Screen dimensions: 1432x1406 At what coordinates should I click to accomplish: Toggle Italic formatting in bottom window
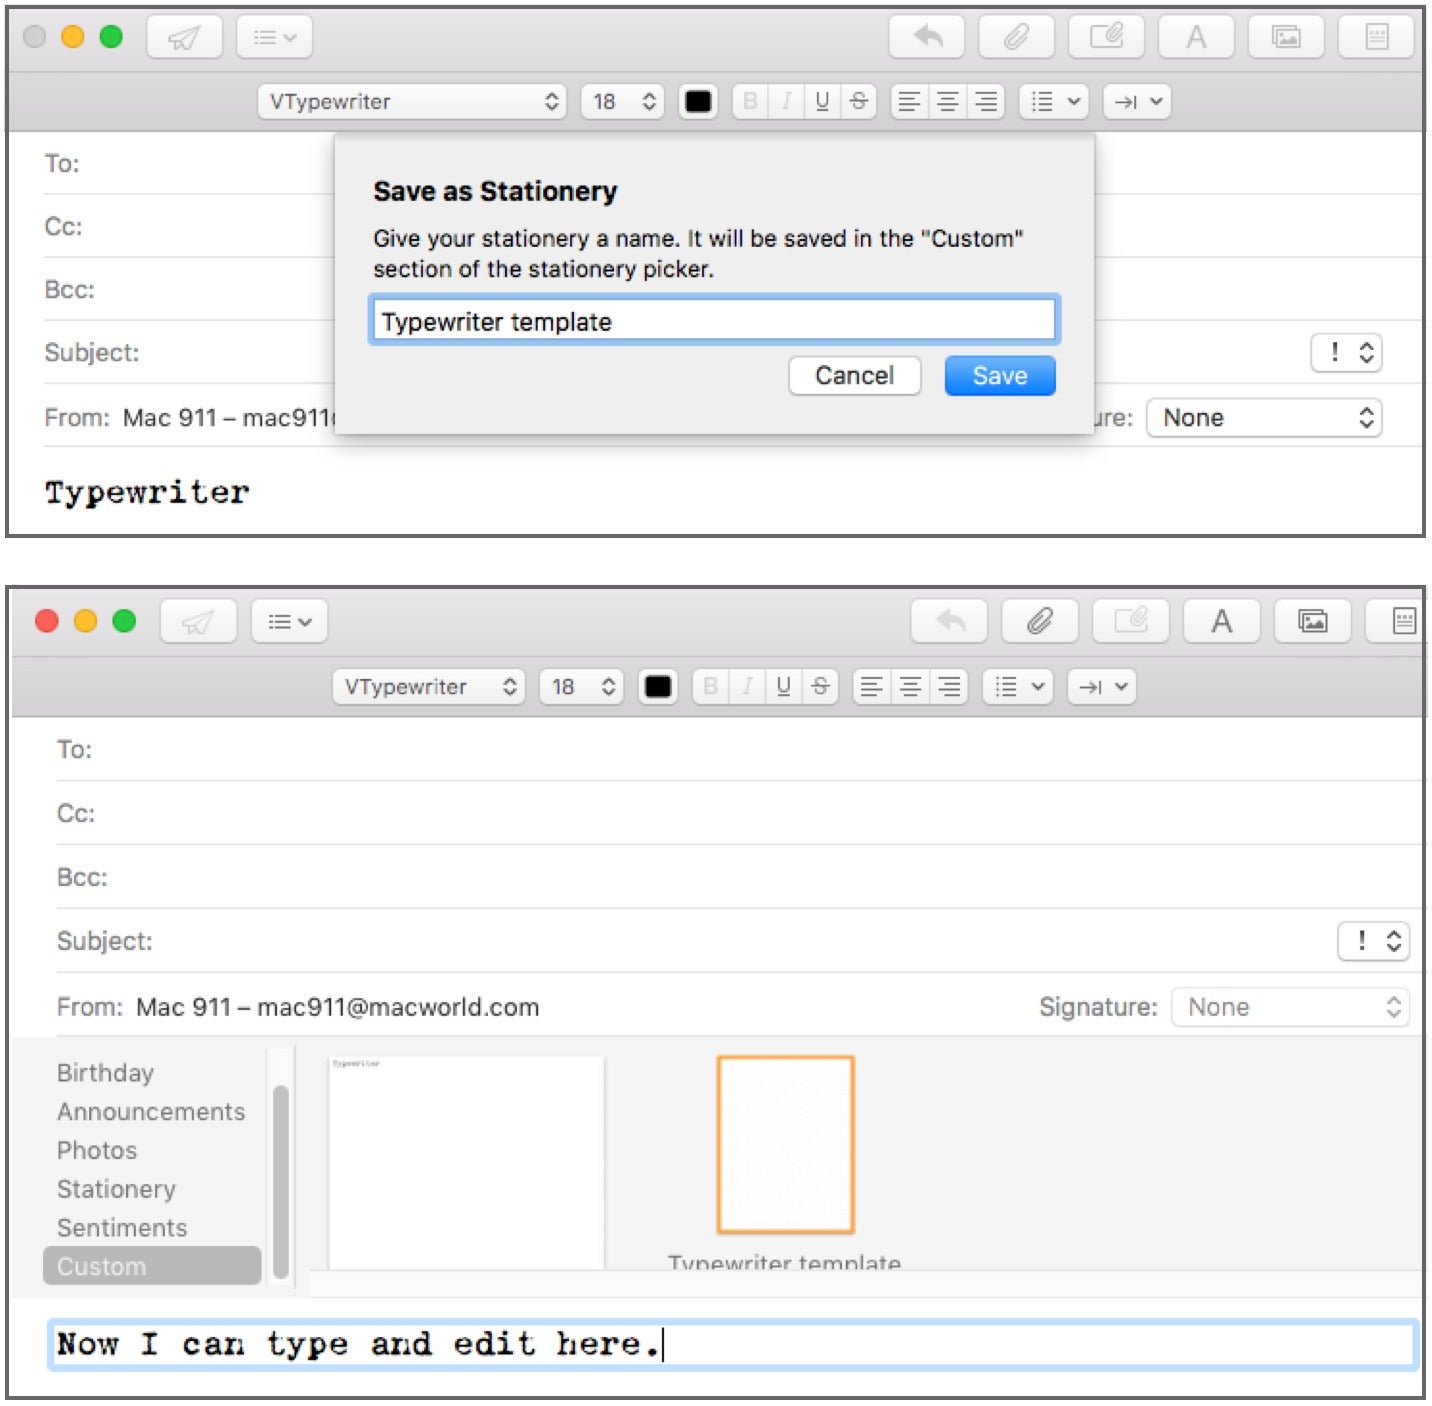tap(747, 687)
